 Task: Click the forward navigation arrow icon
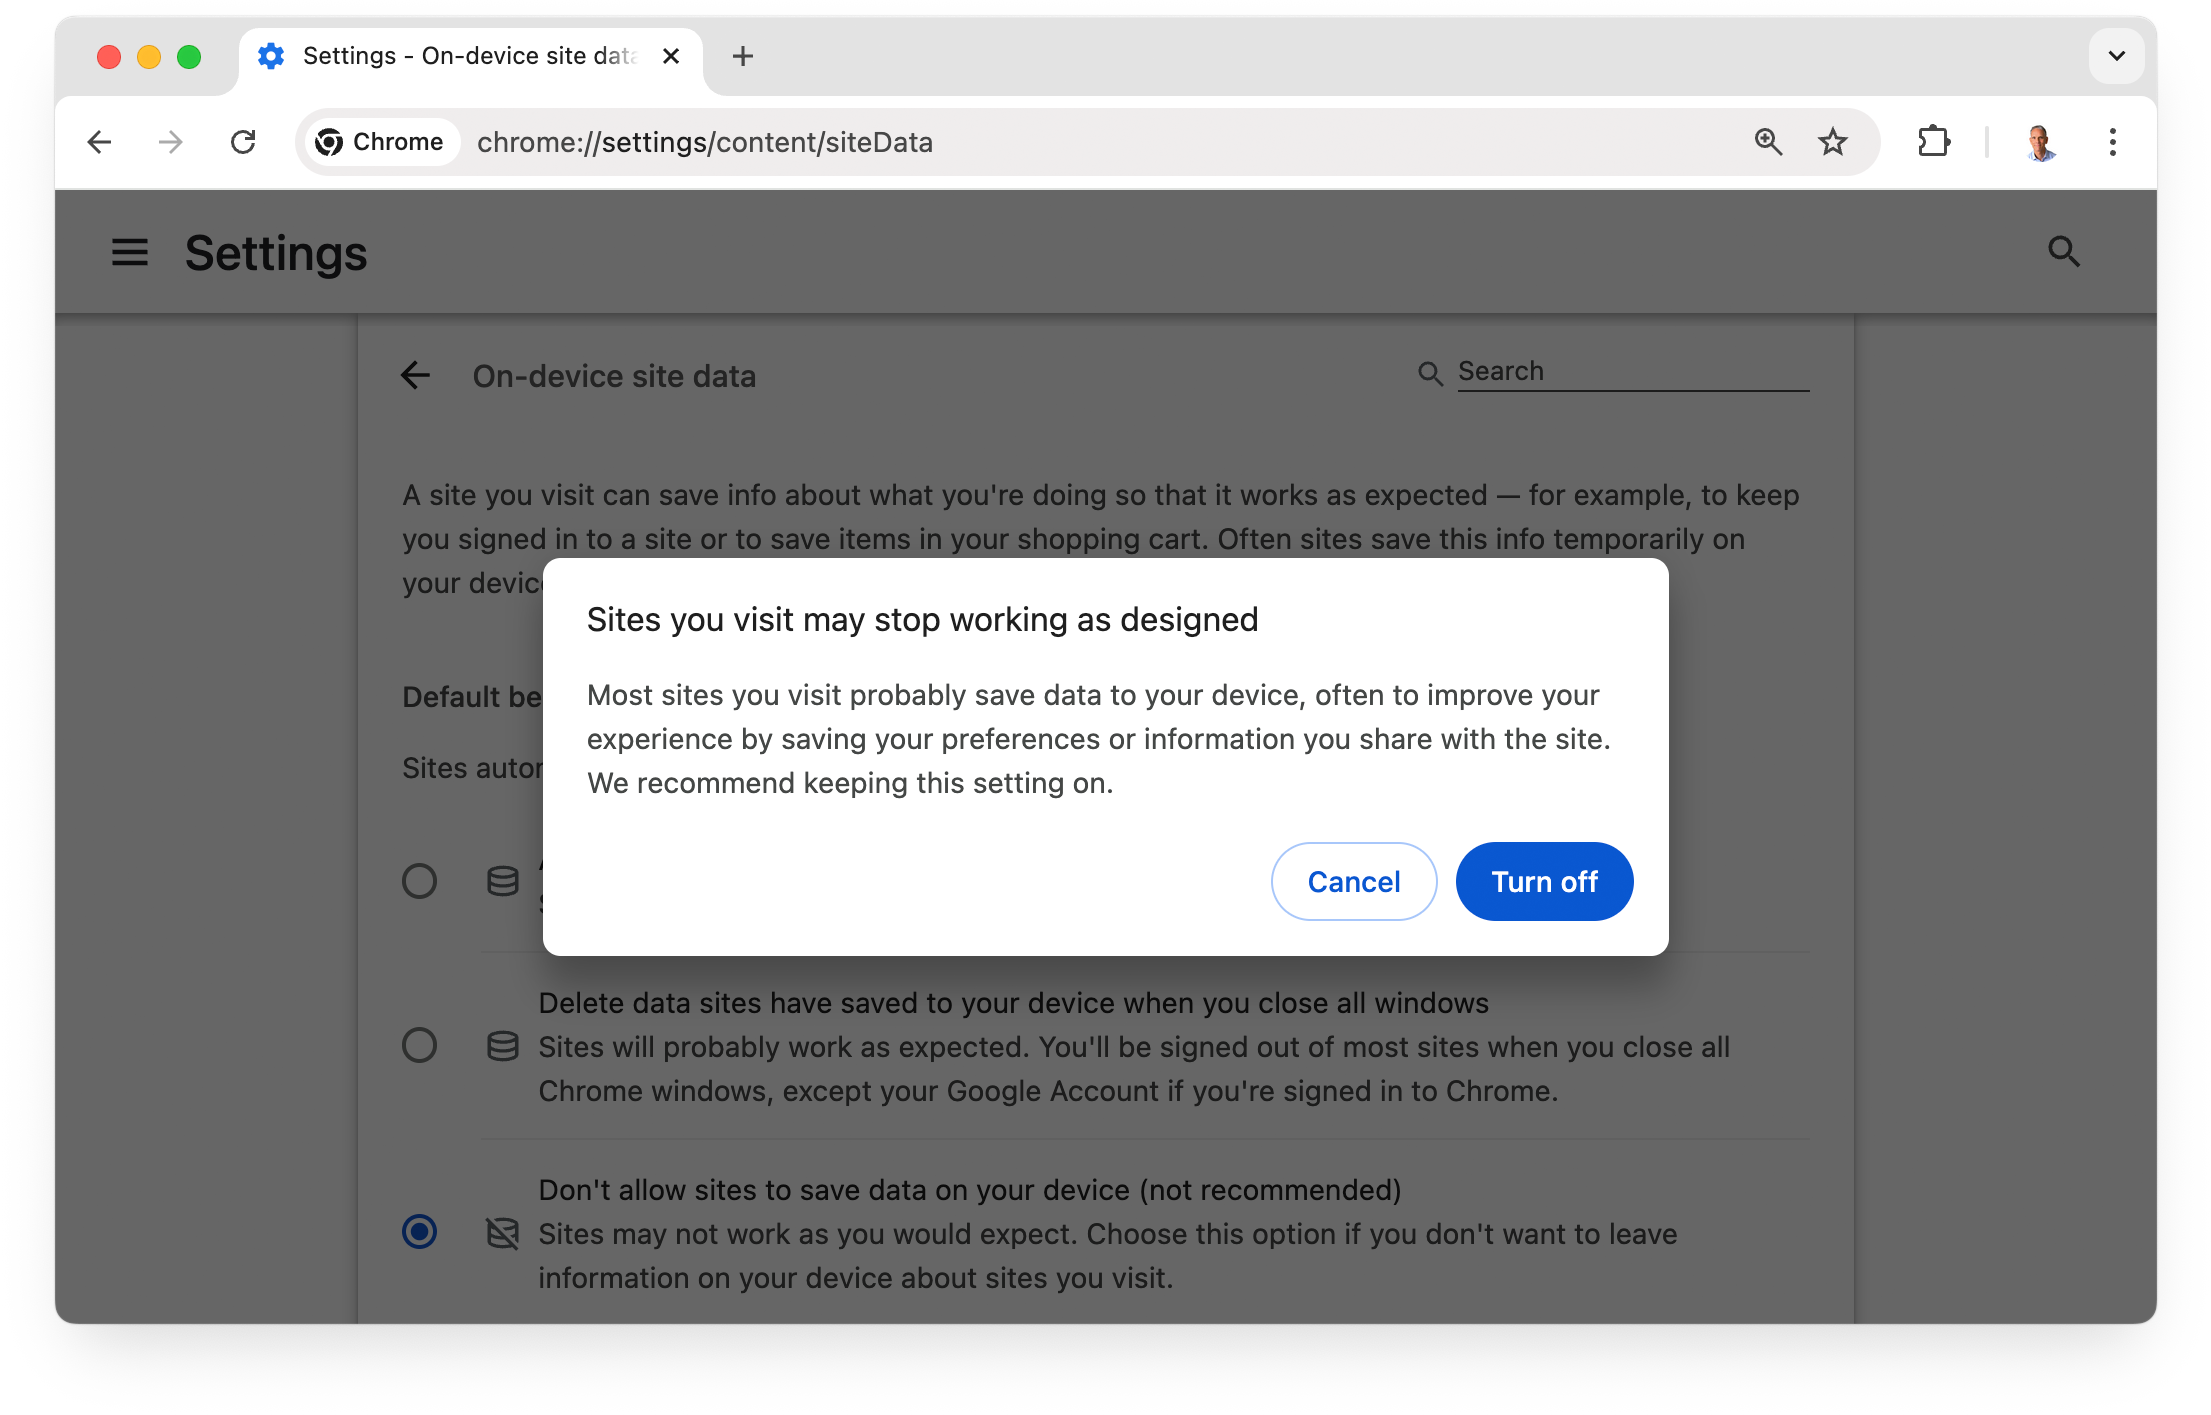[168, 142]
